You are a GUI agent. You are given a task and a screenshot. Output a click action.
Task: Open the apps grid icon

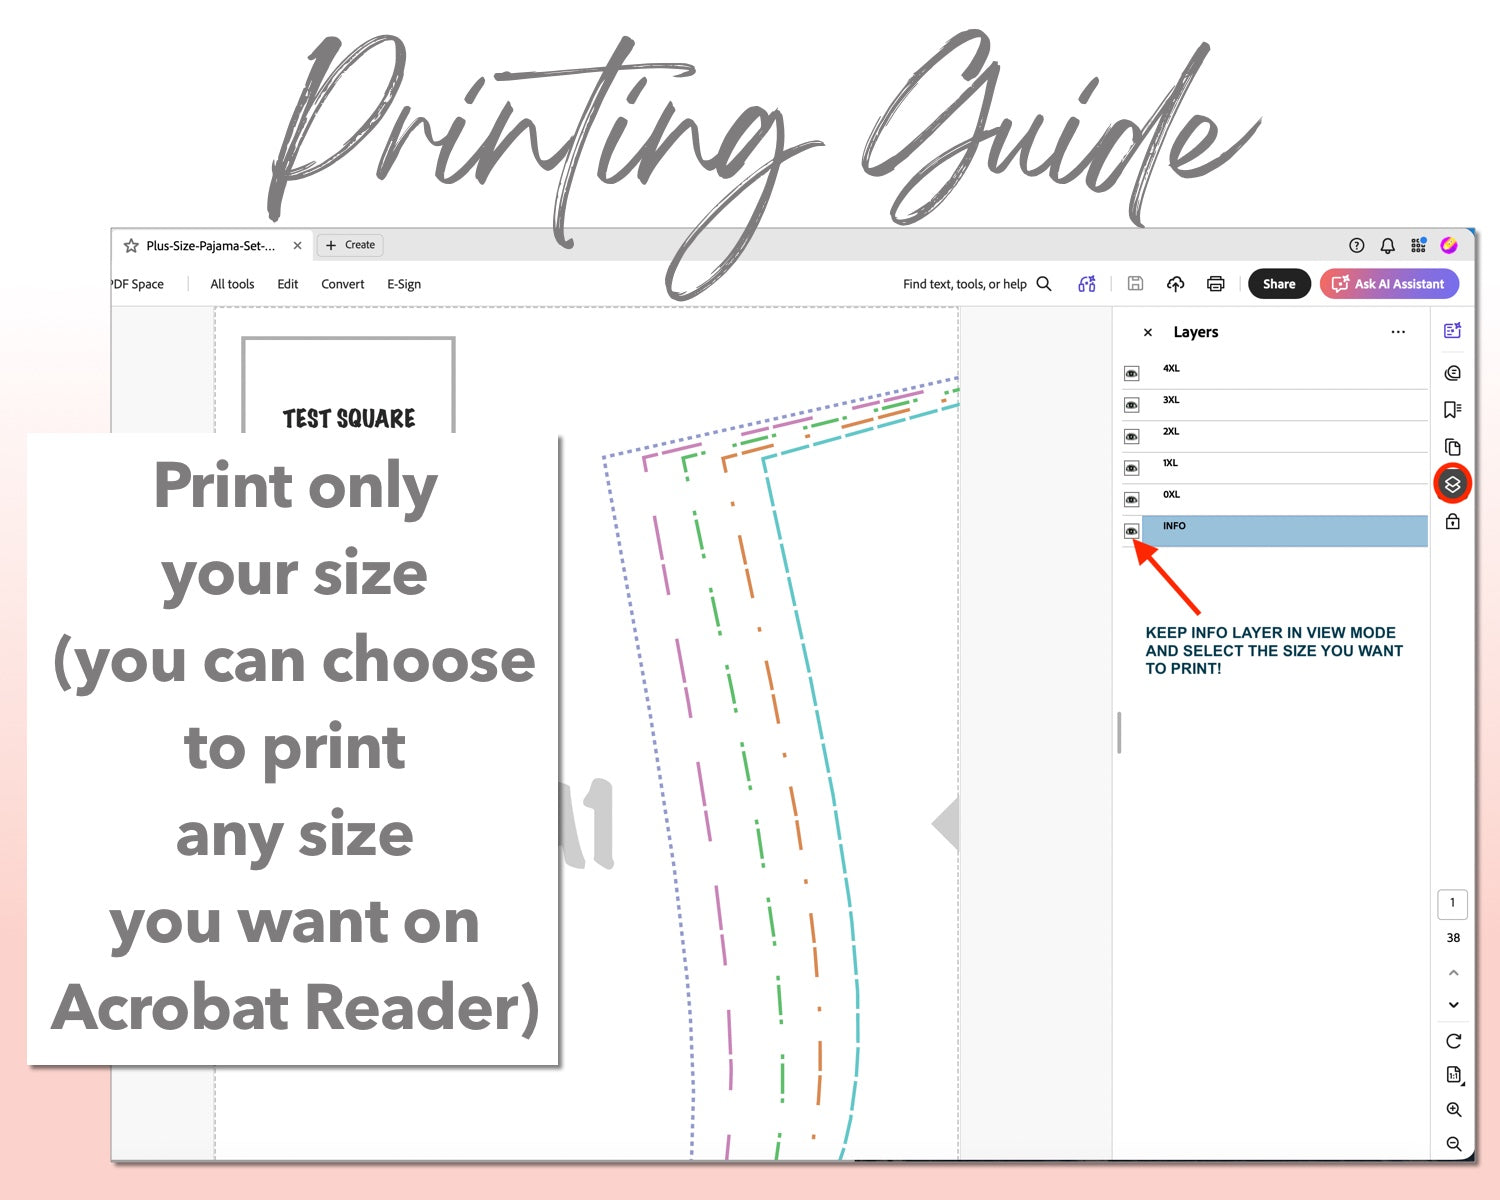[x=1418, y=245]
